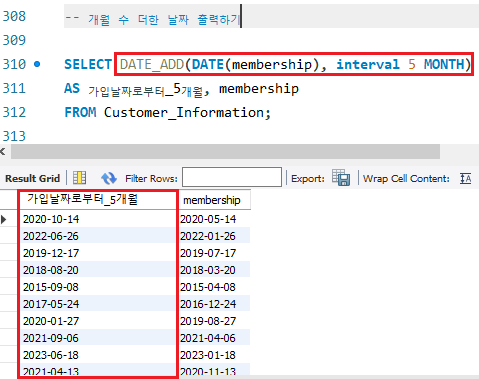
Task: Select cell 2017-05-24
Action: [97, 304]
